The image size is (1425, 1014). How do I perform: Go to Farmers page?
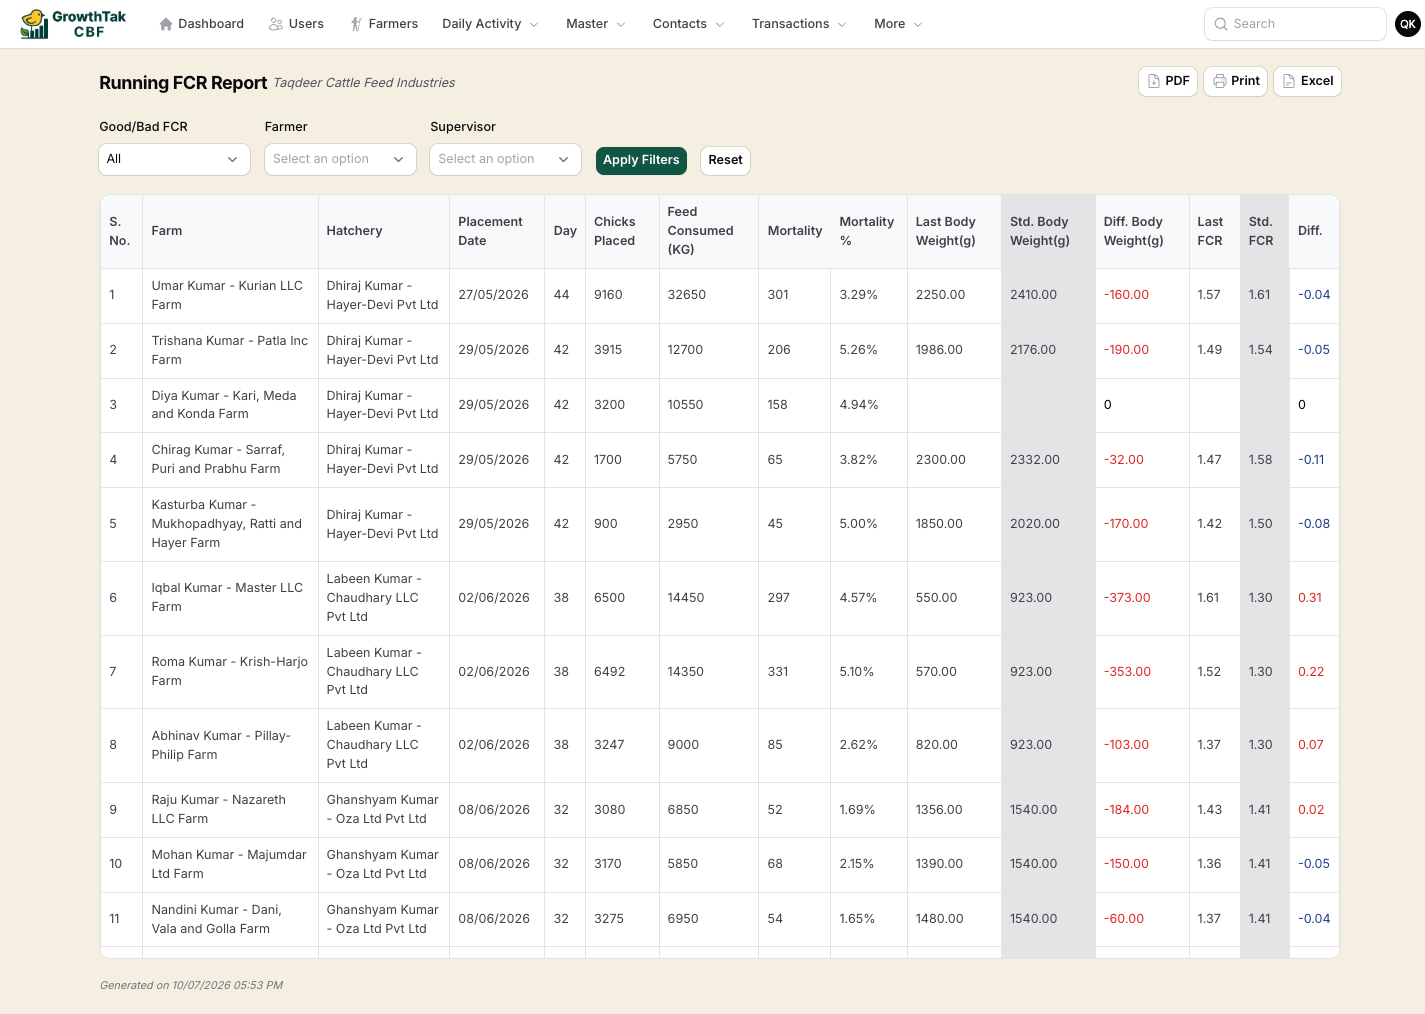point(384,24)
